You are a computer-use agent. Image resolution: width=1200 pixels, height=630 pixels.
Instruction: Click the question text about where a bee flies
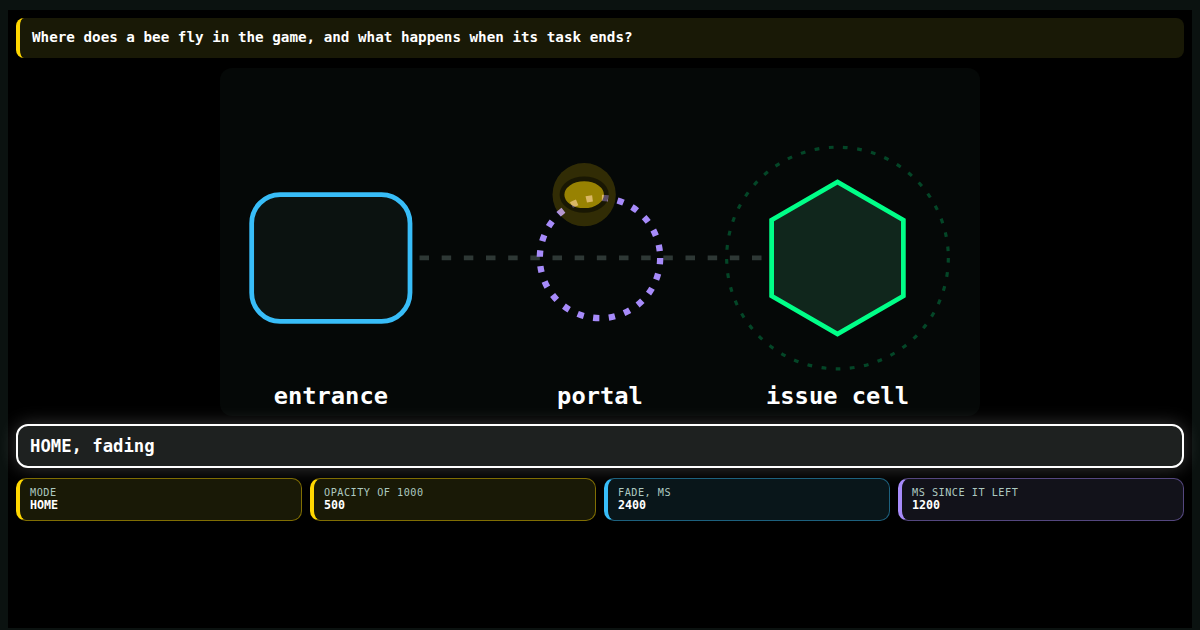pos(332,37)
